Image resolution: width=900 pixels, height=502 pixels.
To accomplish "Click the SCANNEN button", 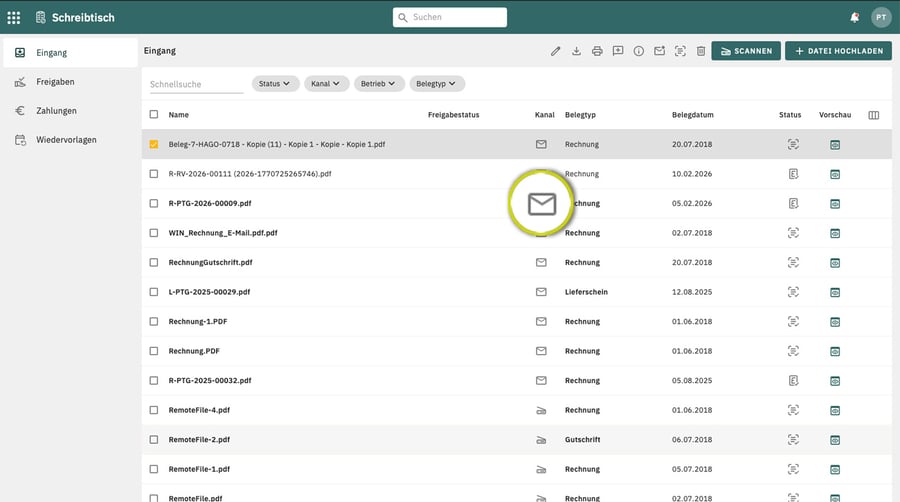I will pyautogui.click(x=746, y=51).
